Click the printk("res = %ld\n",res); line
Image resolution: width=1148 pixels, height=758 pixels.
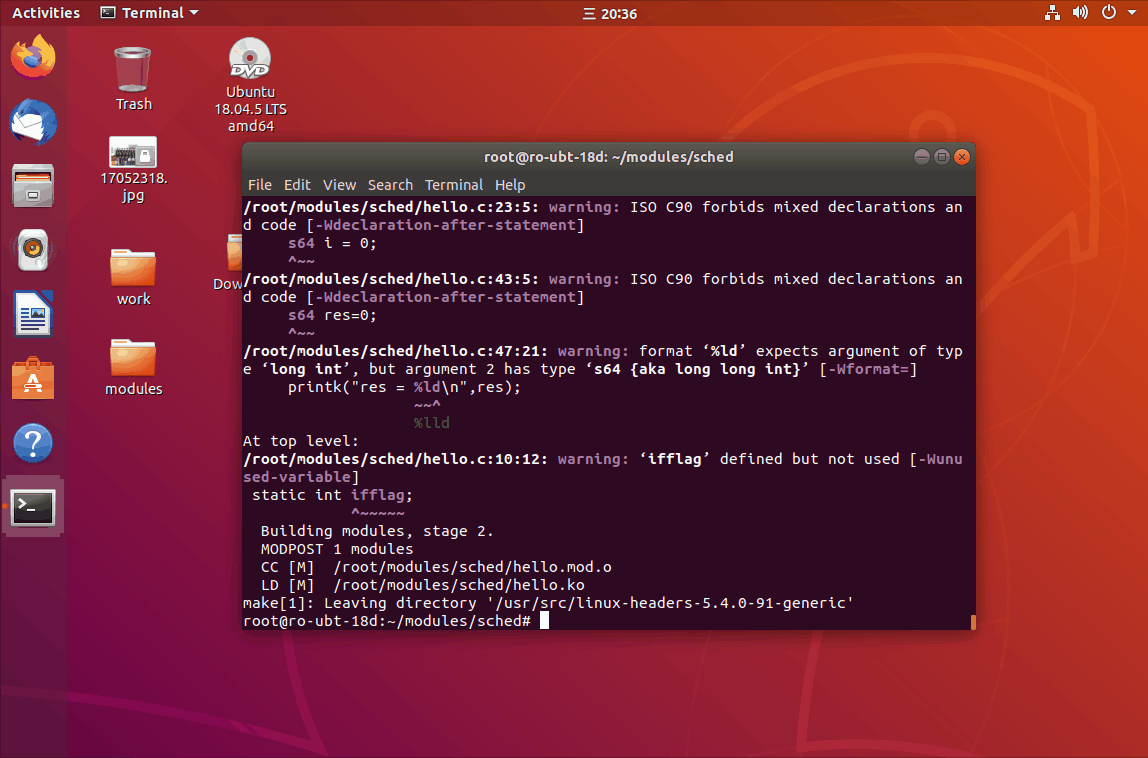(x=404, y=387)
